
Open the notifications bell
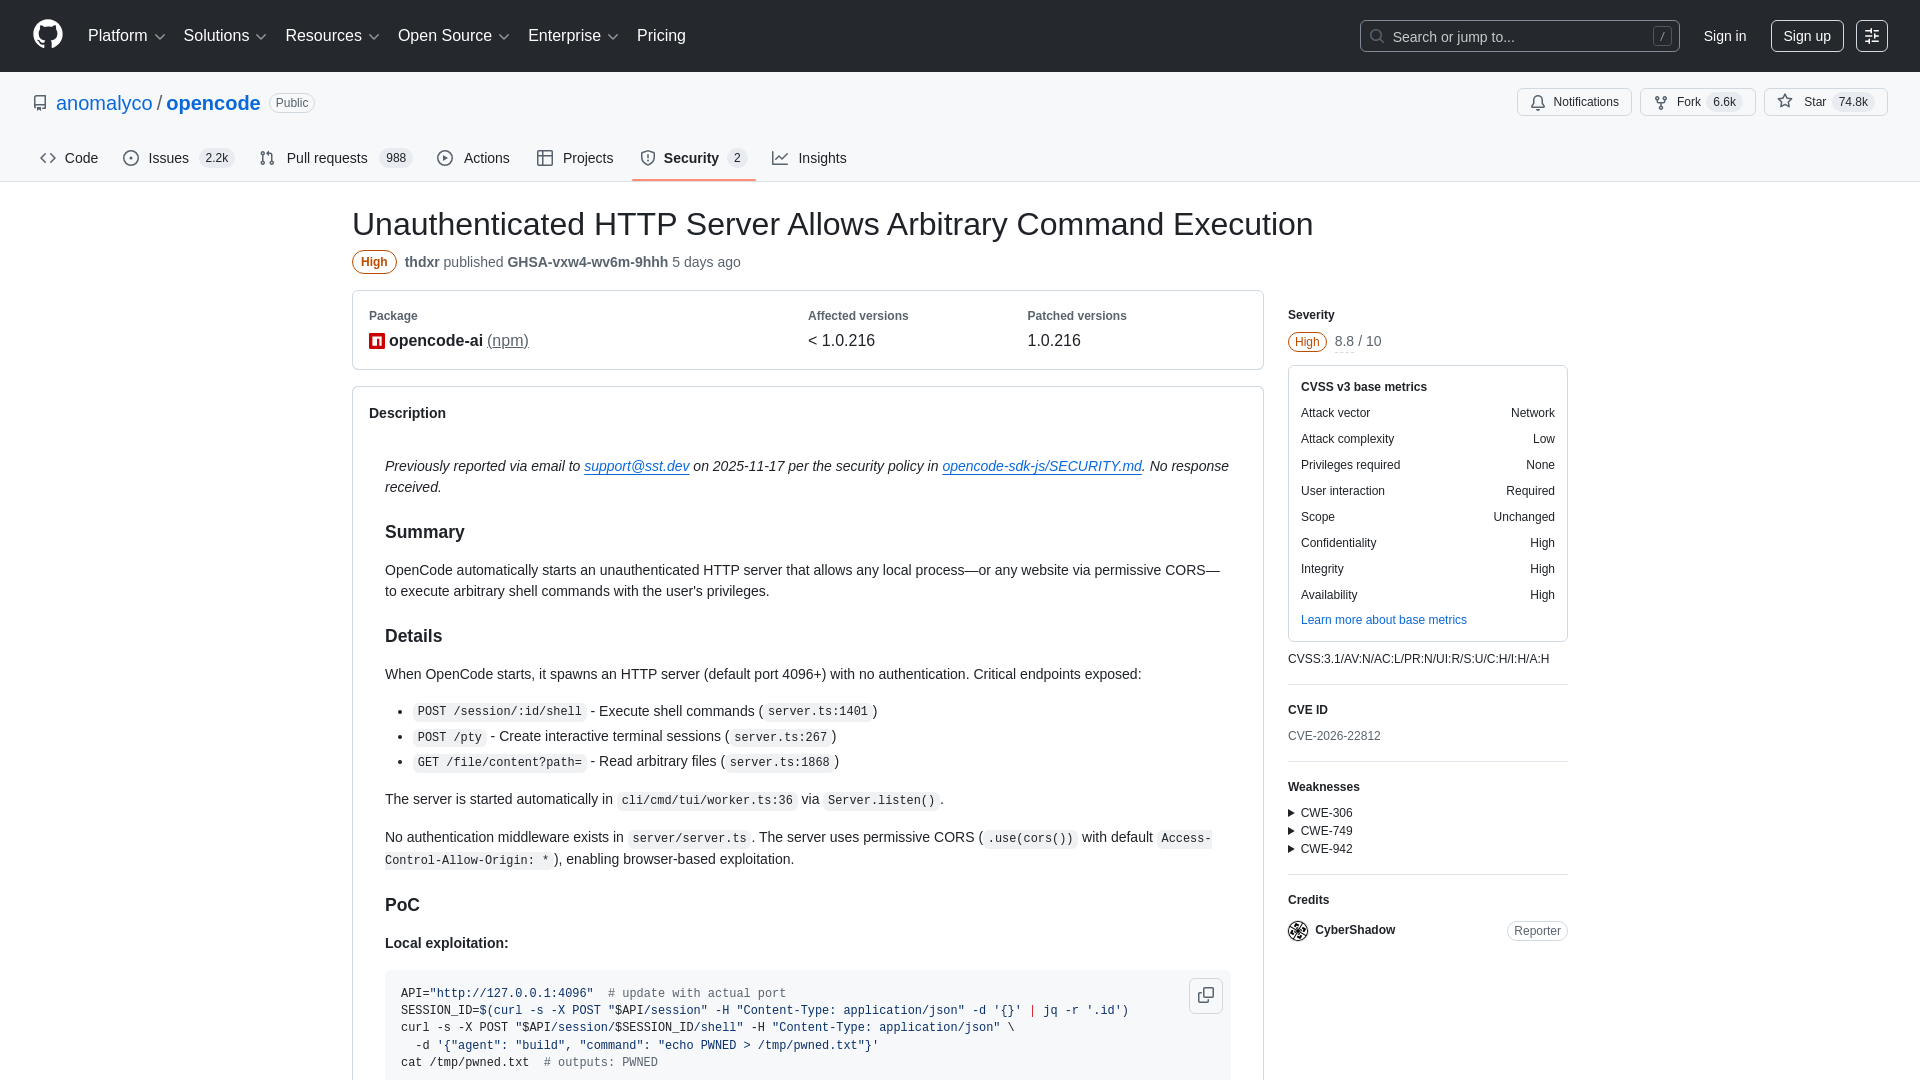pos(1537,102)
